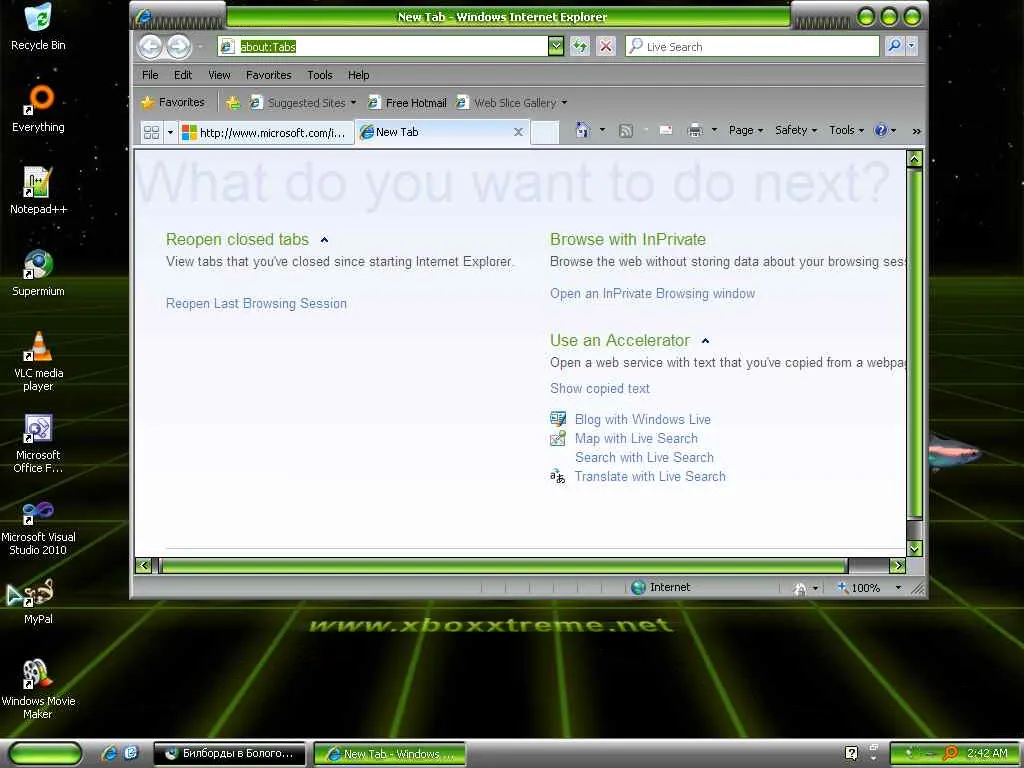1024x768 pixels.
Task: Open the zoom level 100% dropdown
Action: (898, 588)
